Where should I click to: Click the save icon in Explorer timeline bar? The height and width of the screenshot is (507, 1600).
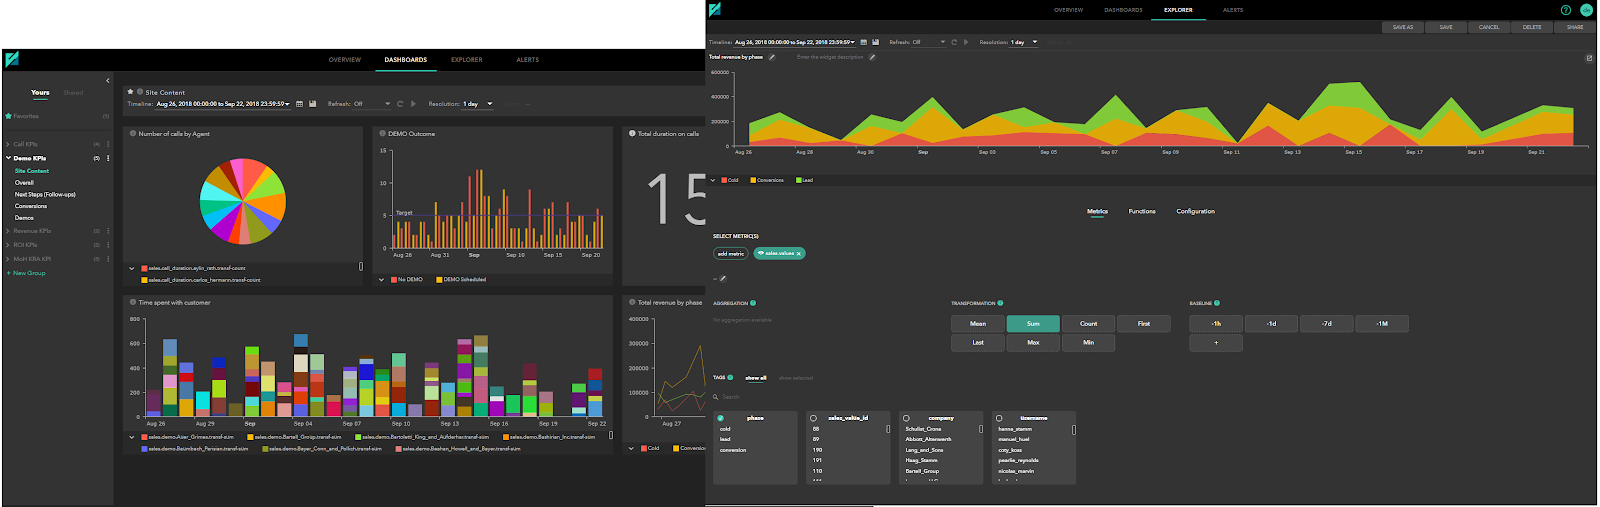(x=876, y=42)
